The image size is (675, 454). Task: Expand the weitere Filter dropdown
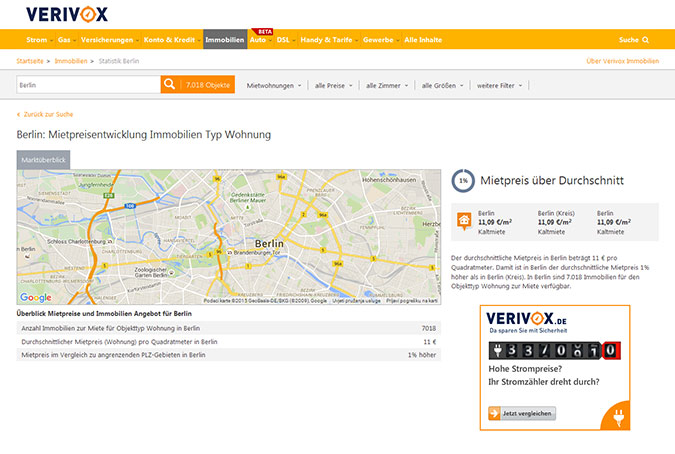pyautogui.click(x=499, y=86)
